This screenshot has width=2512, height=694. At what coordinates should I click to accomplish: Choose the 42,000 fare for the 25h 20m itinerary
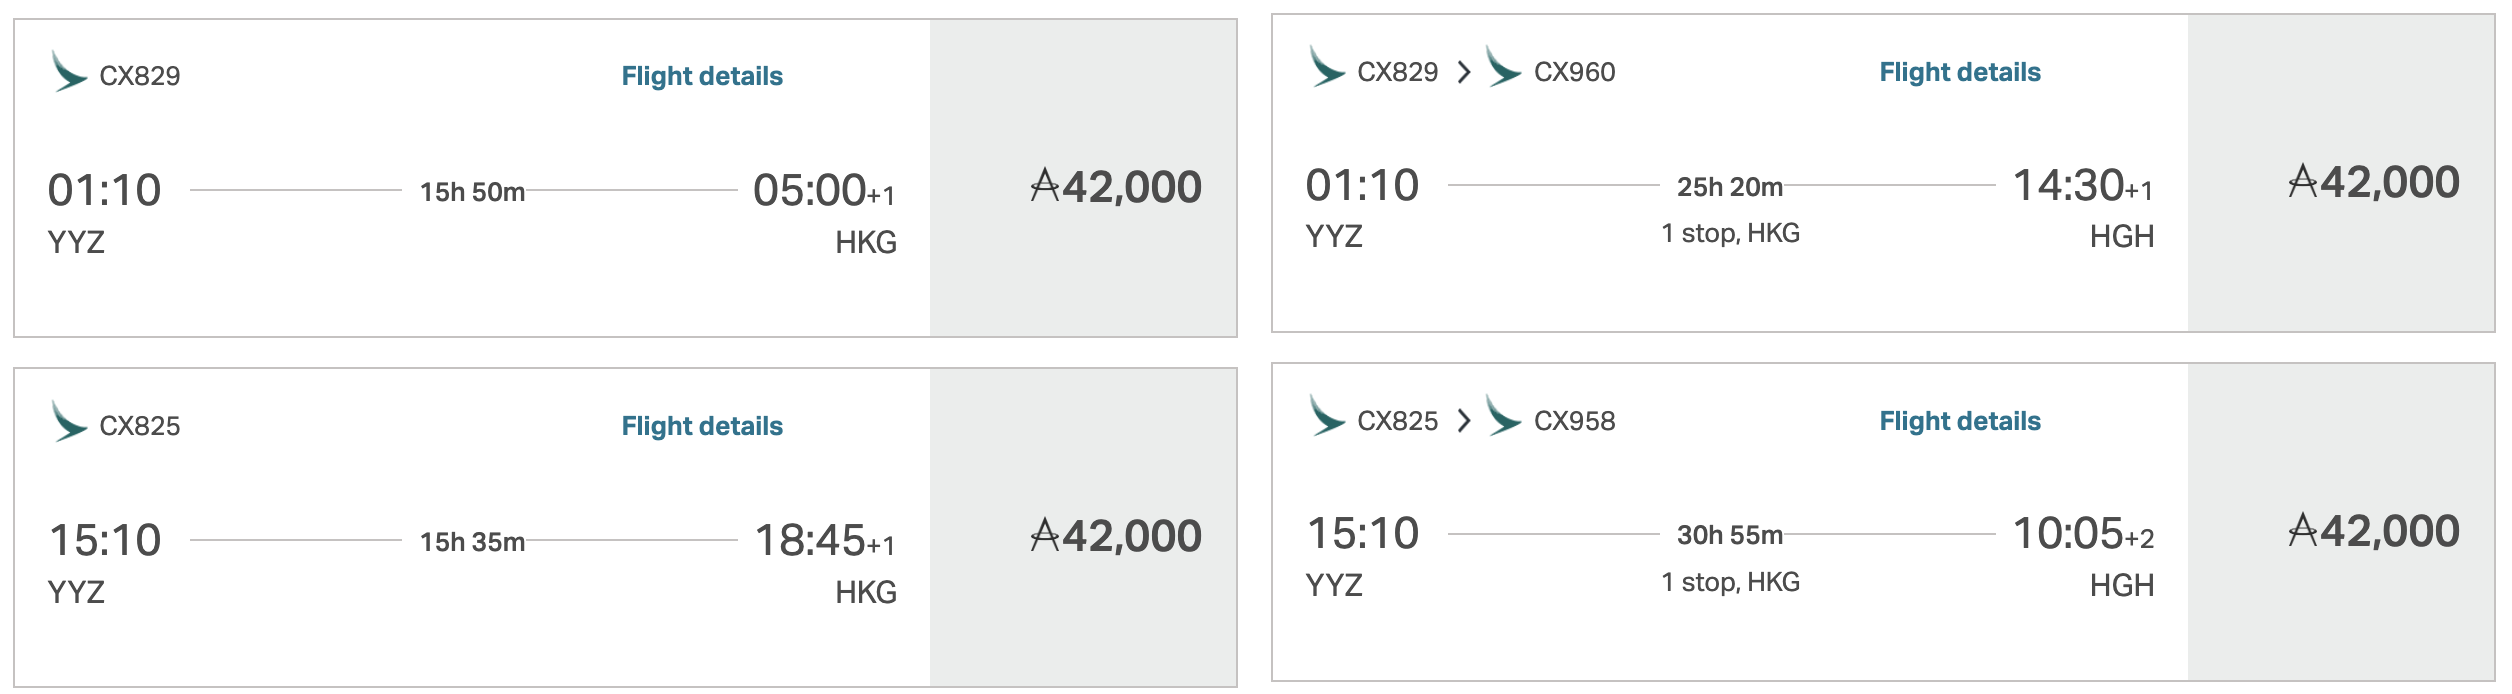pyautogui.click(x=2374, y=183)
